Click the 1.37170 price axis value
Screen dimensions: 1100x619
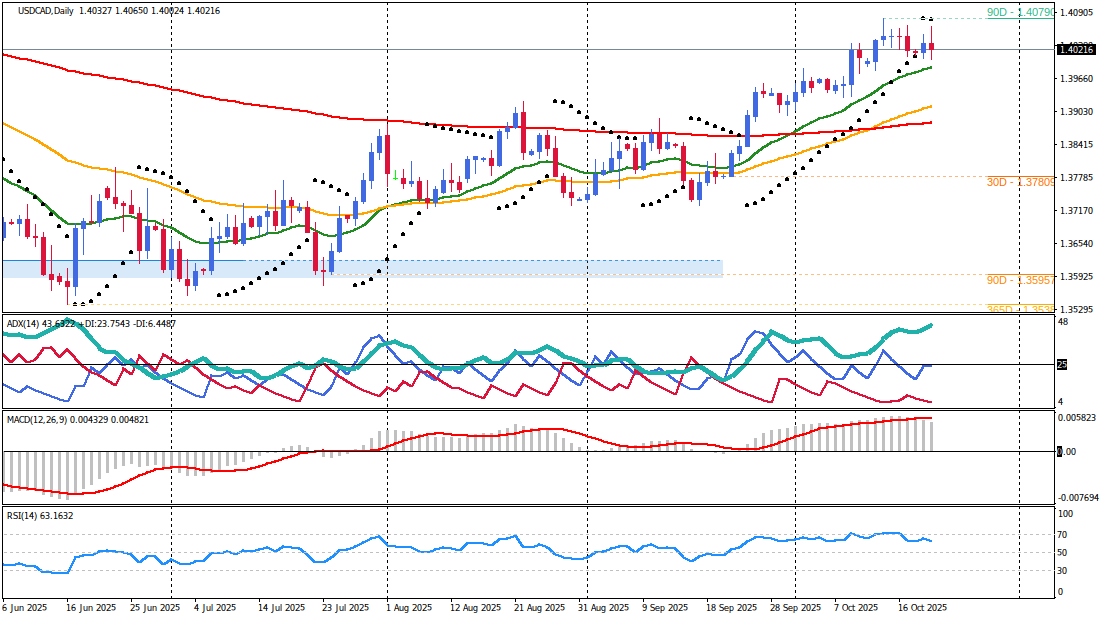click(x=1079, y=211)
